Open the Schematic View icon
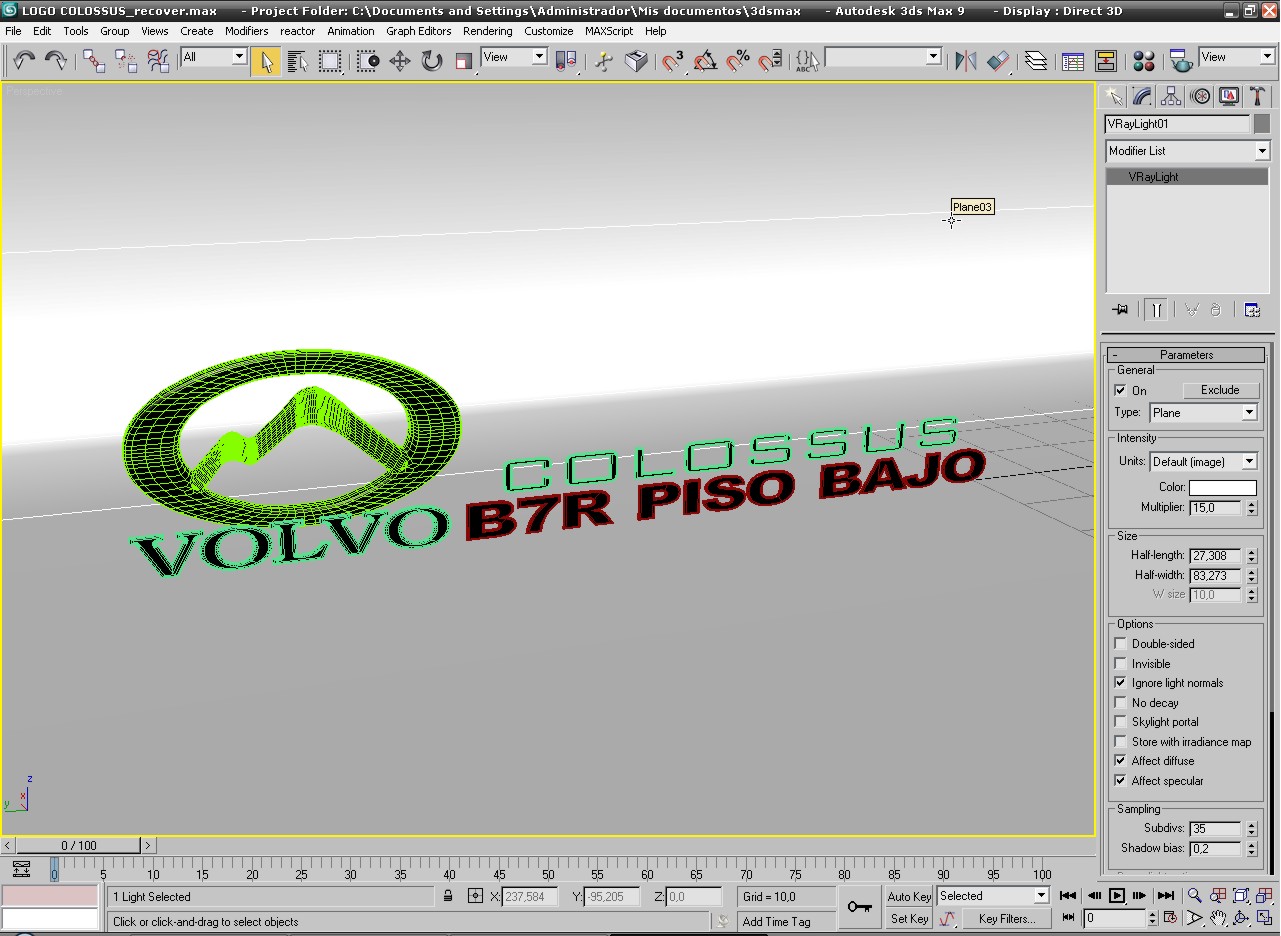 pyautogui.click(x=1106, y=61)
